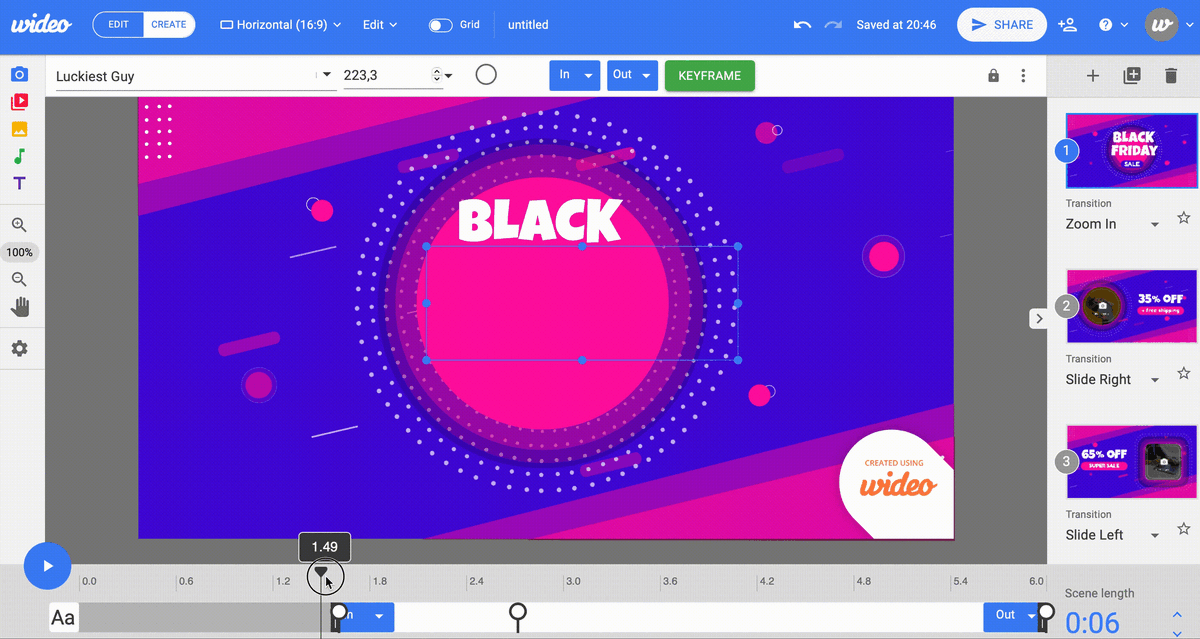Open the Zoom In transition dropdown
This screenshot has height=639, width=1200.
click(1113, 224)
